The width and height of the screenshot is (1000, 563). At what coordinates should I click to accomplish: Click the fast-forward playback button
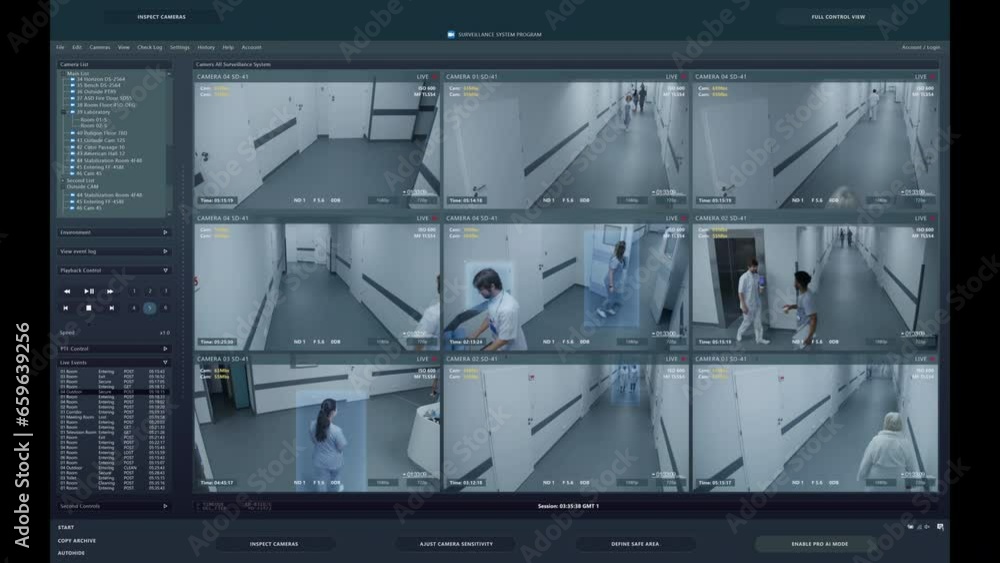click(x=110, y=291)
